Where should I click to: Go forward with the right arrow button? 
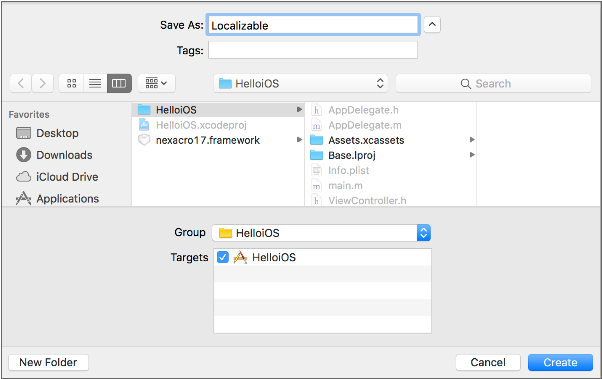42,83
